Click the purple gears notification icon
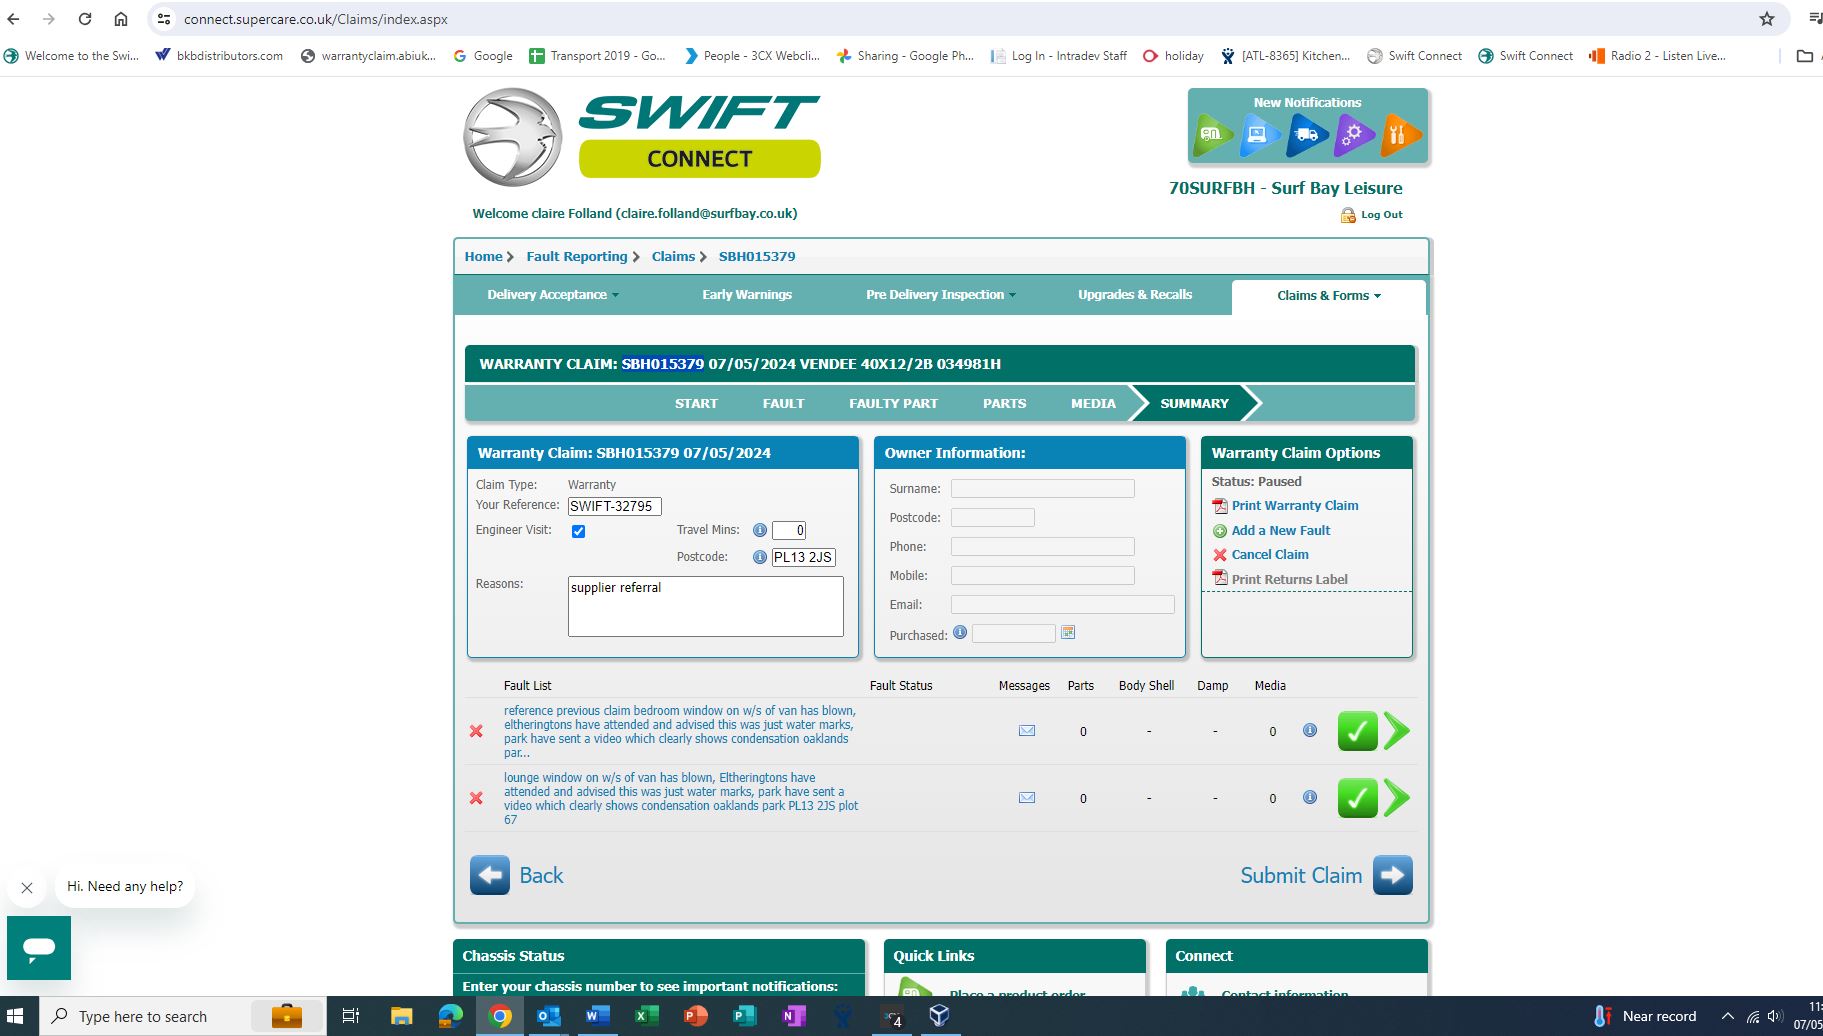The height and width of the screenshot is (1036, 1823). click(x=1353, y=135)
